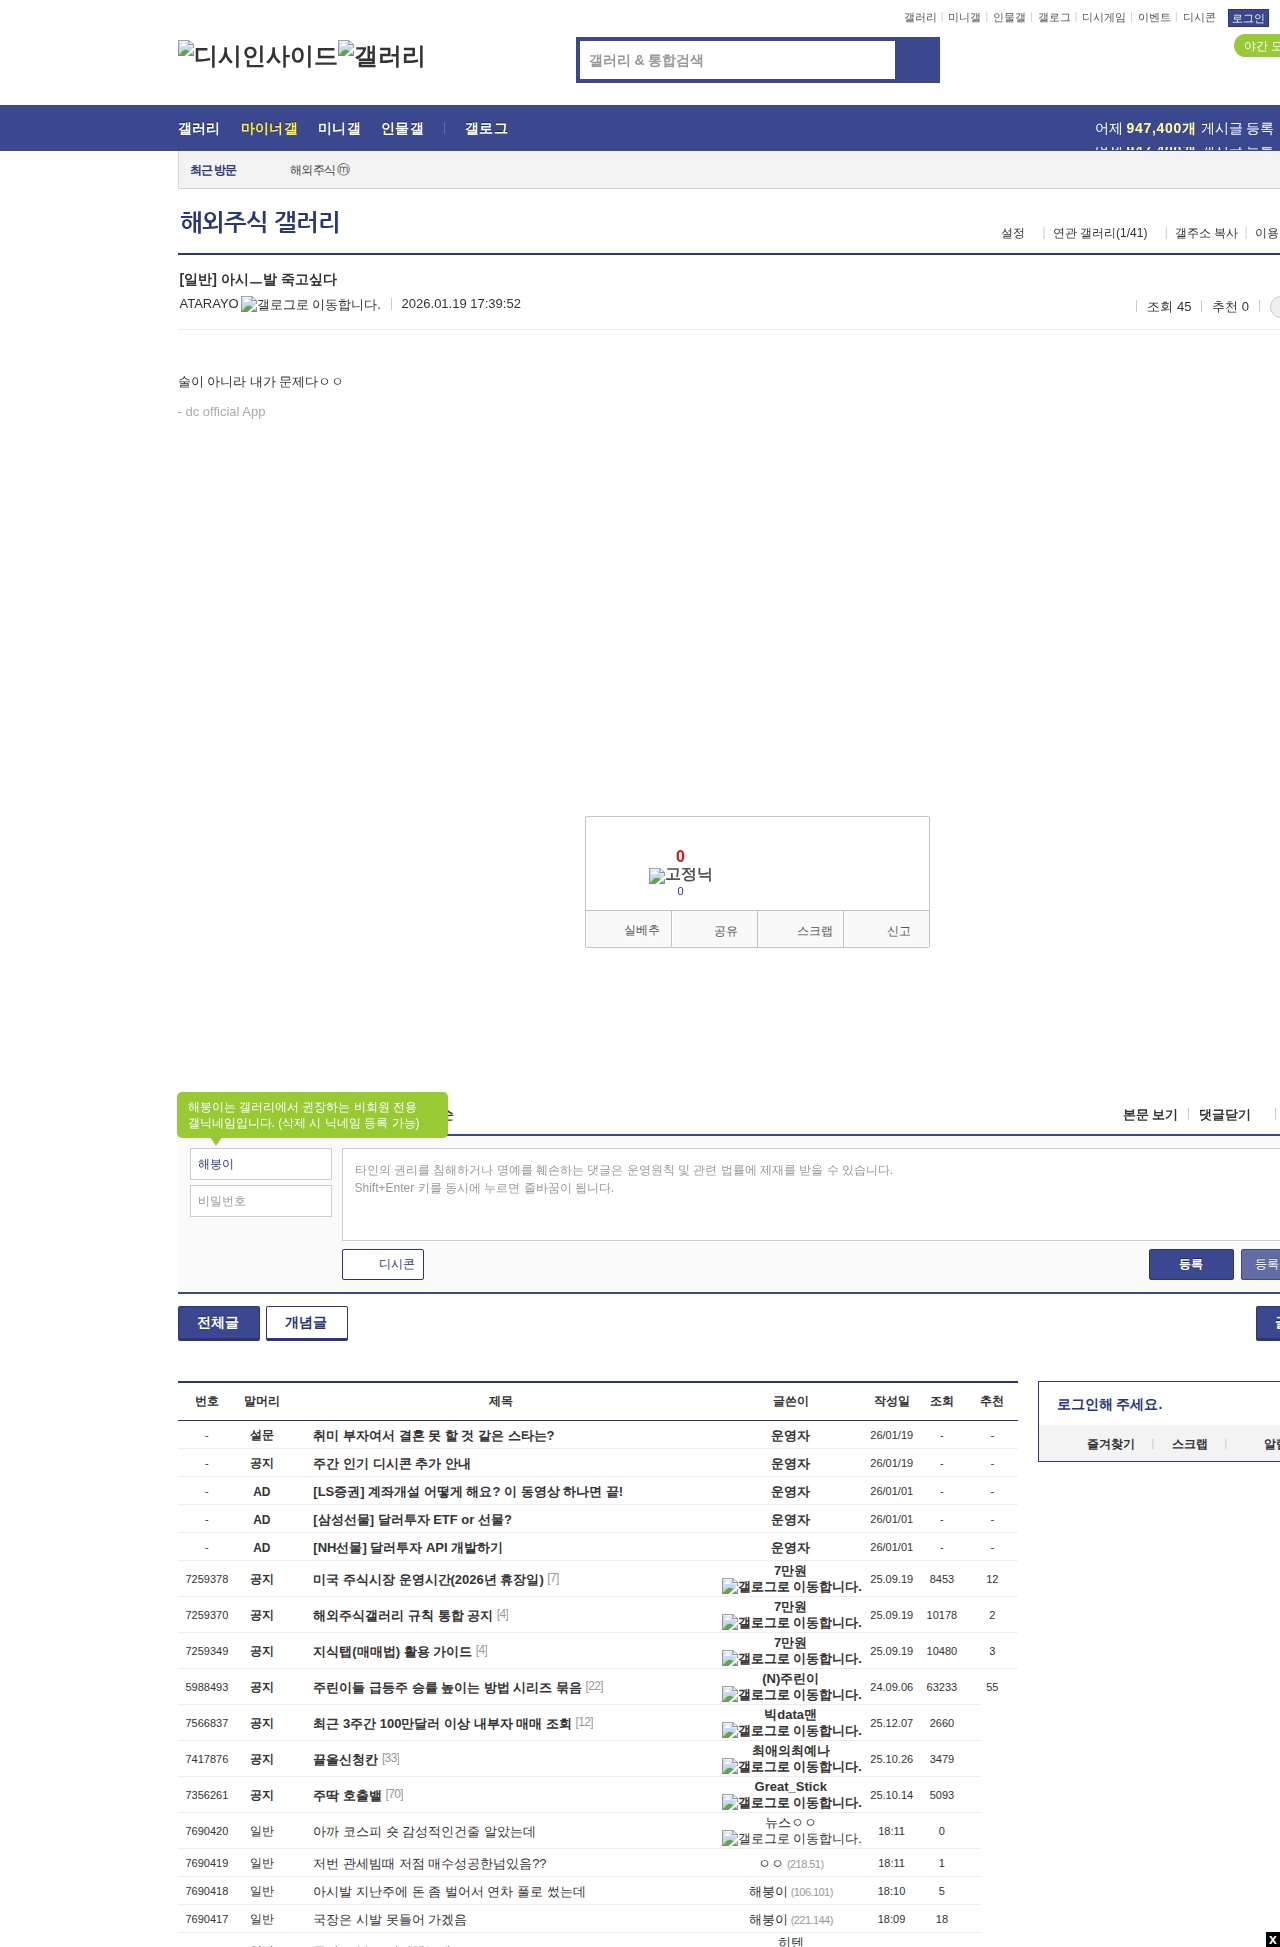
Task: Open gallog icon under 빅data맨
Action: [x=791, y=1730]
